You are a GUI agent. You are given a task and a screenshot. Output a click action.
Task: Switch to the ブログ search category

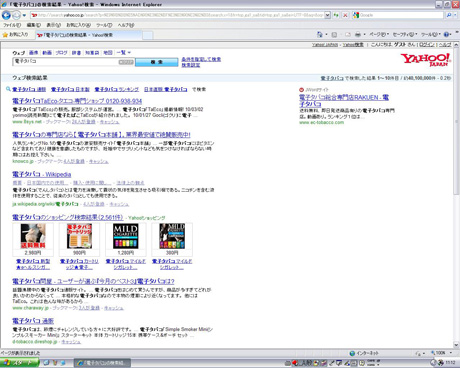61,53
